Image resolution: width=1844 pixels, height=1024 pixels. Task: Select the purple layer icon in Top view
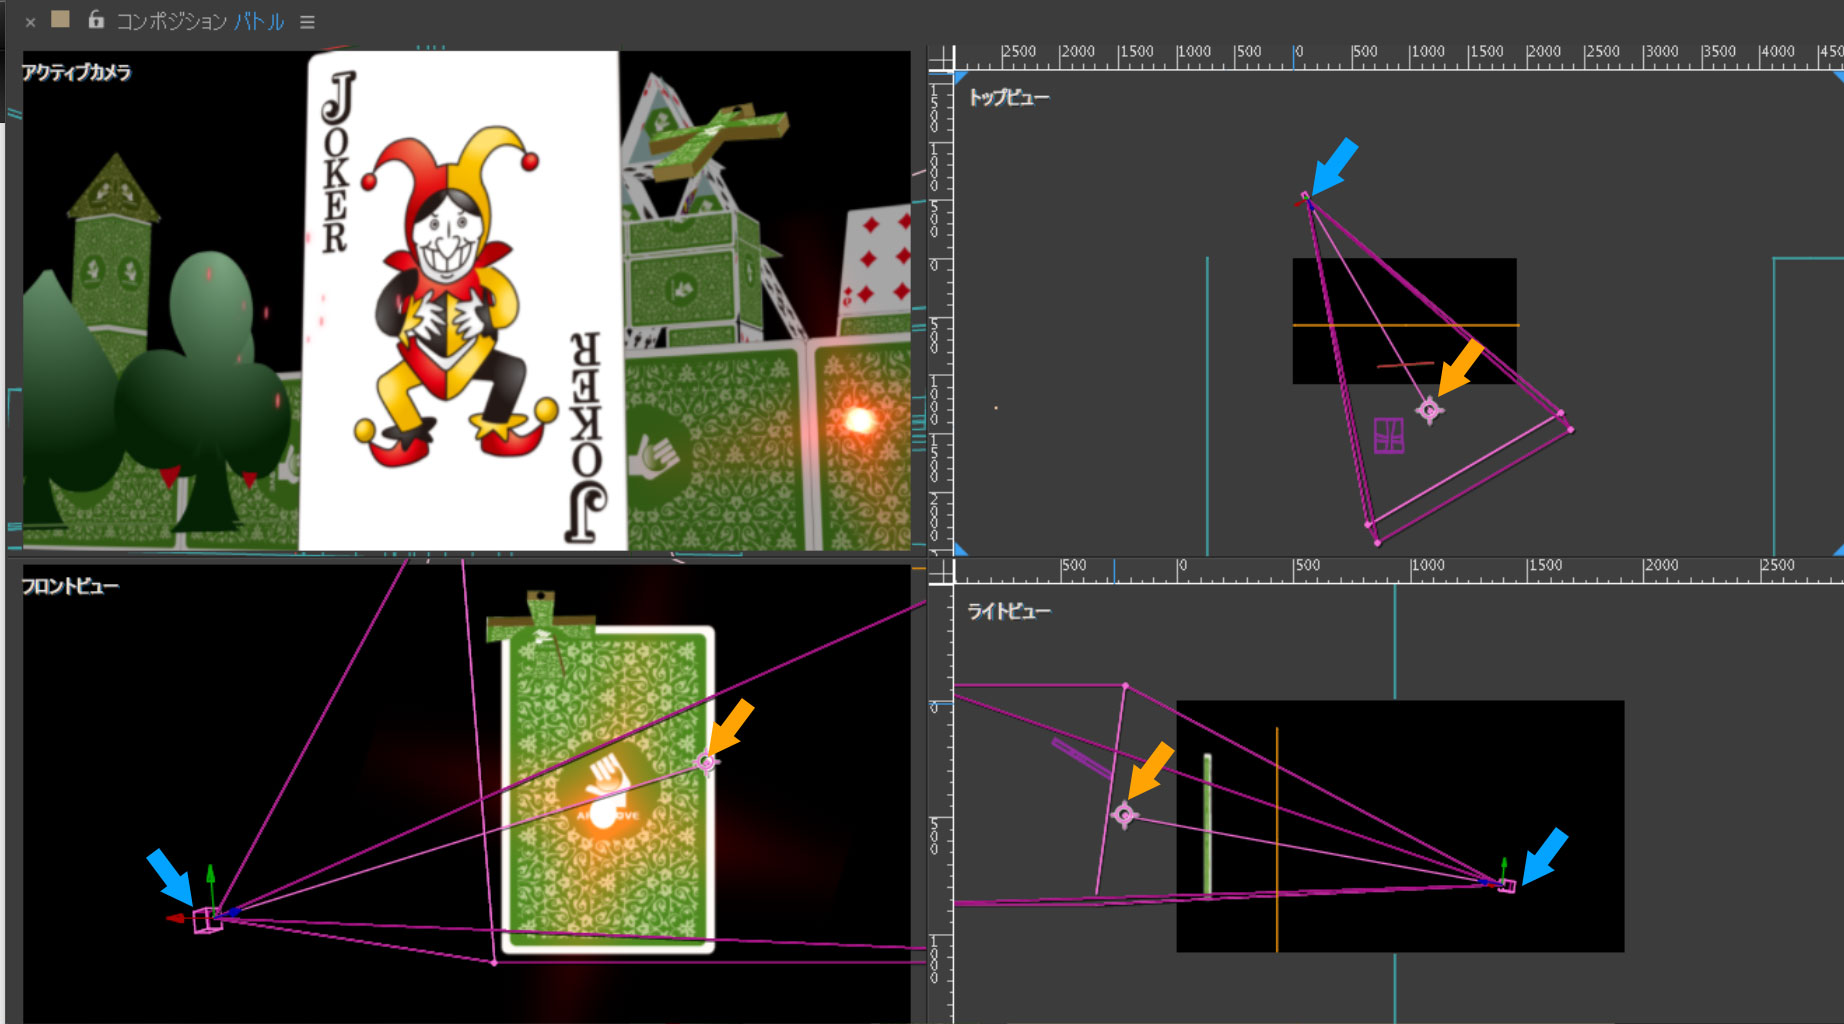1388,436
